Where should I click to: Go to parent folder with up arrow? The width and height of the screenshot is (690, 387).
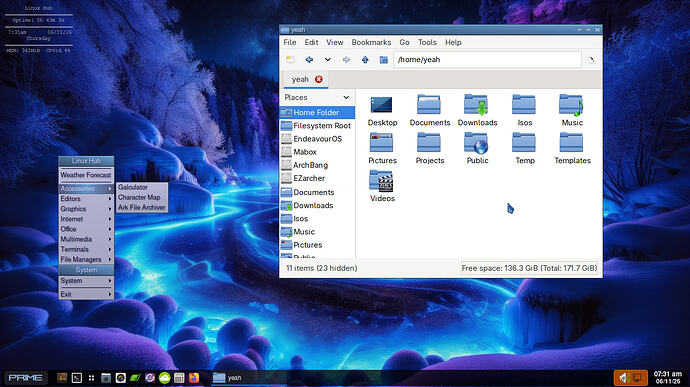(365, 59)
